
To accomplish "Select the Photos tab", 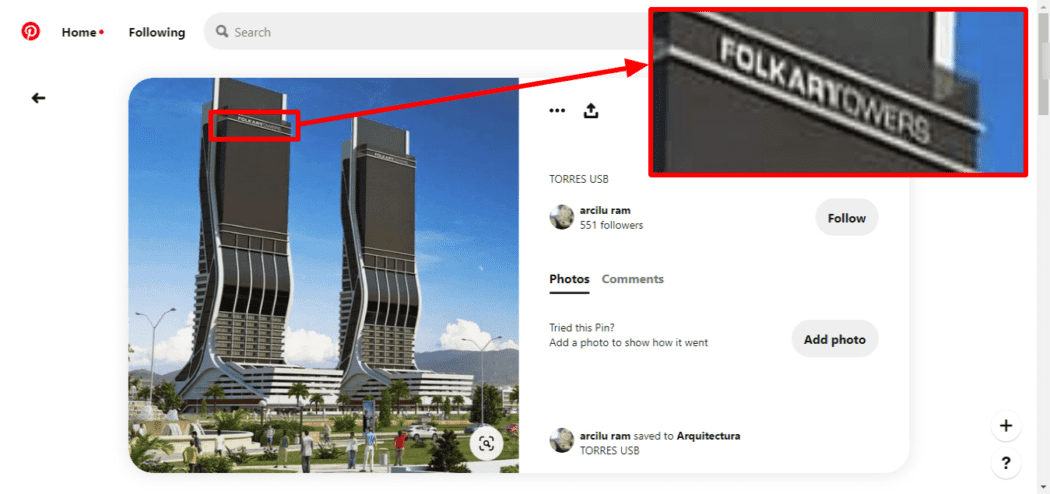I will [x=569, y=279].
